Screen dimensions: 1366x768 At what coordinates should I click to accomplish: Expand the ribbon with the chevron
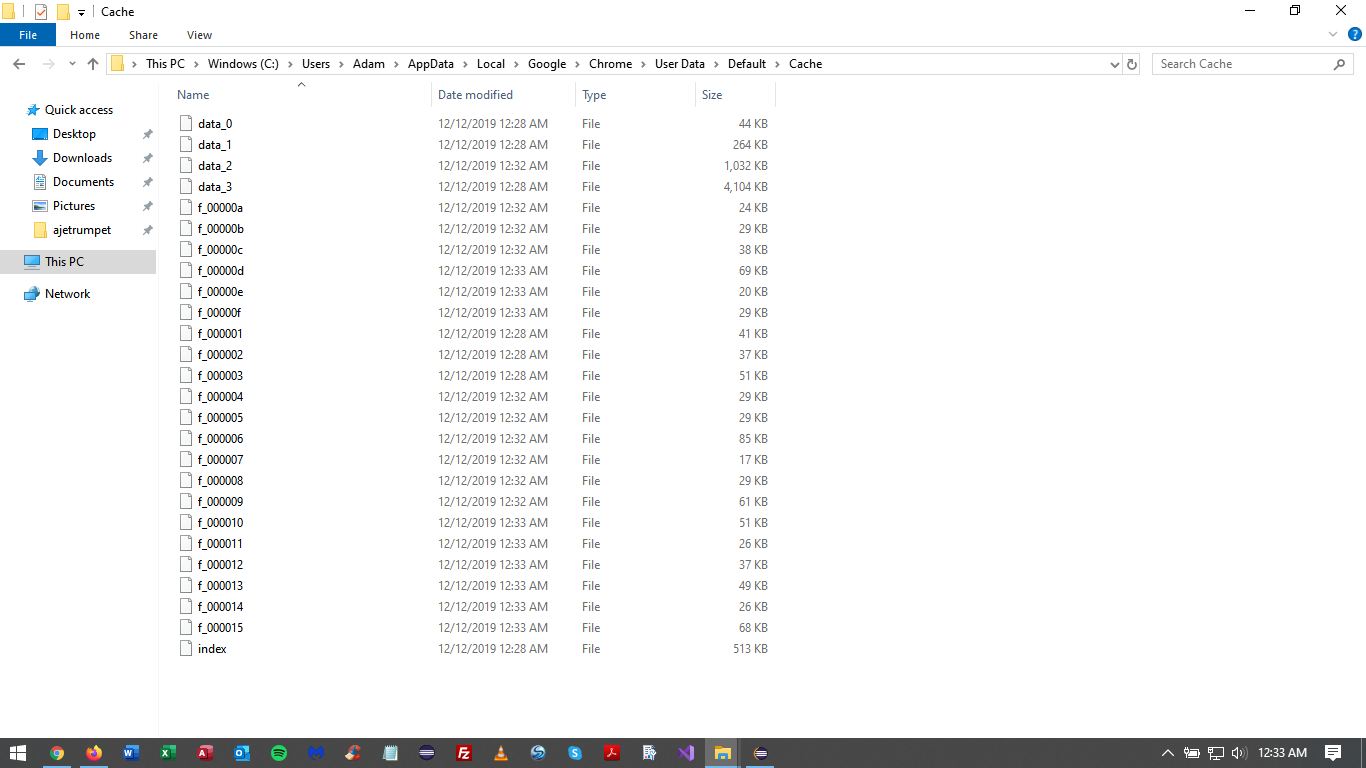[1332, 34]
